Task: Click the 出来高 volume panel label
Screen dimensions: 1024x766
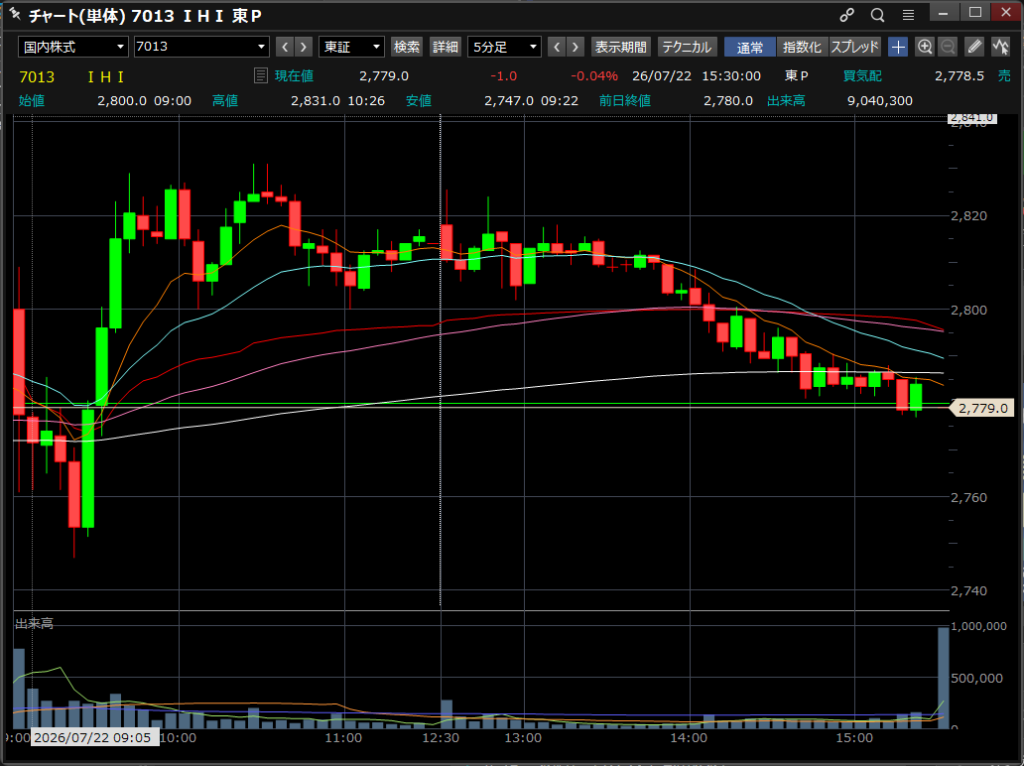Action: (34, 624)
